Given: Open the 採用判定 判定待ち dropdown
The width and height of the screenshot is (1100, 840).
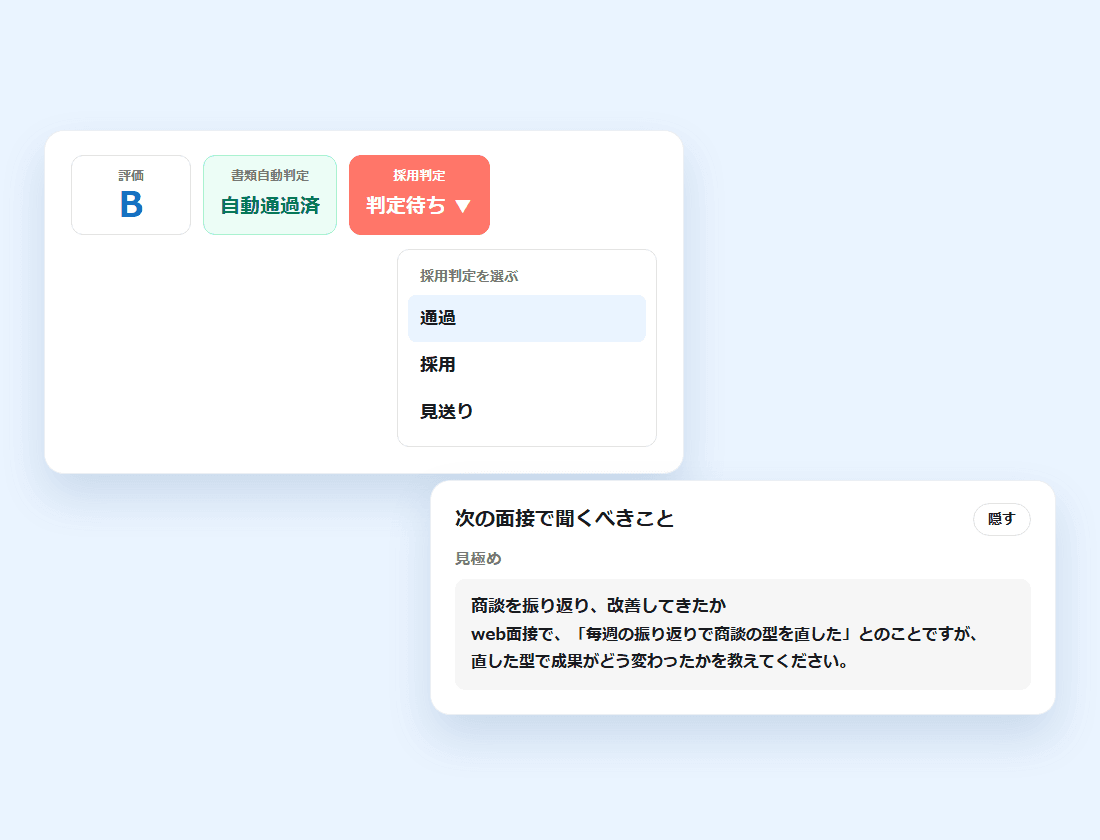Looking at the screenshot, I should 419,195.
